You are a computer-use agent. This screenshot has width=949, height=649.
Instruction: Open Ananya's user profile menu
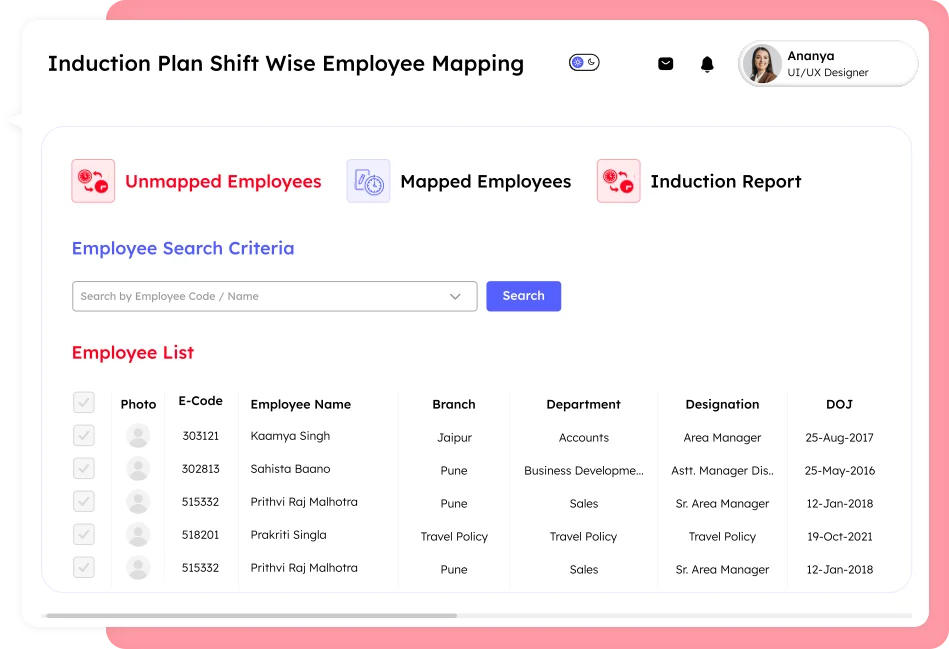coord(827,64)
